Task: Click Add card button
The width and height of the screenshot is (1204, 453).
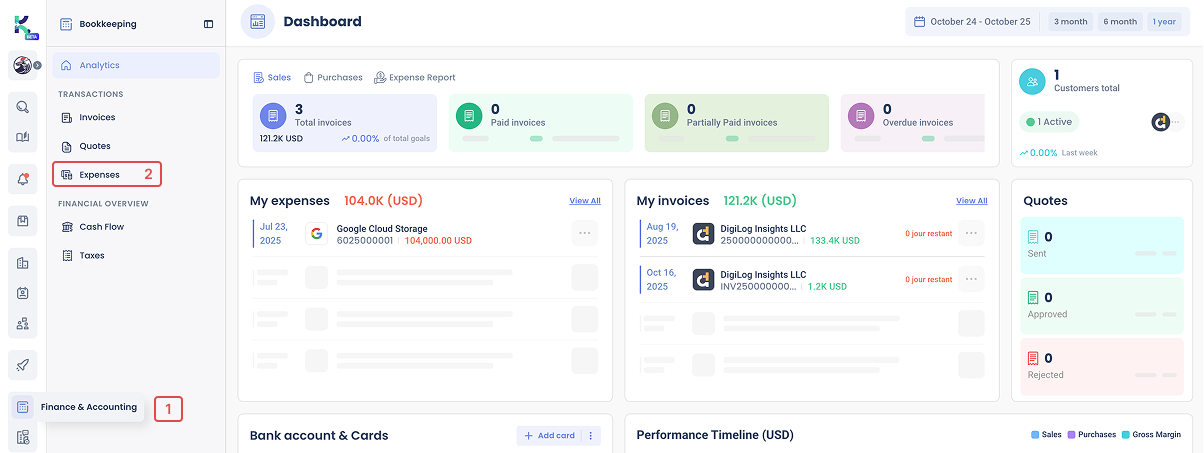Action: click(549, 436)
